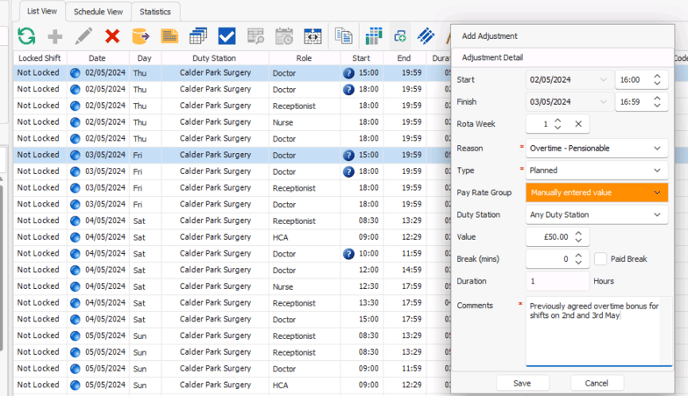The width and height of the screenshot is (688, 396).
Task: Click the stacked tables icon
Action: point(198,36)
